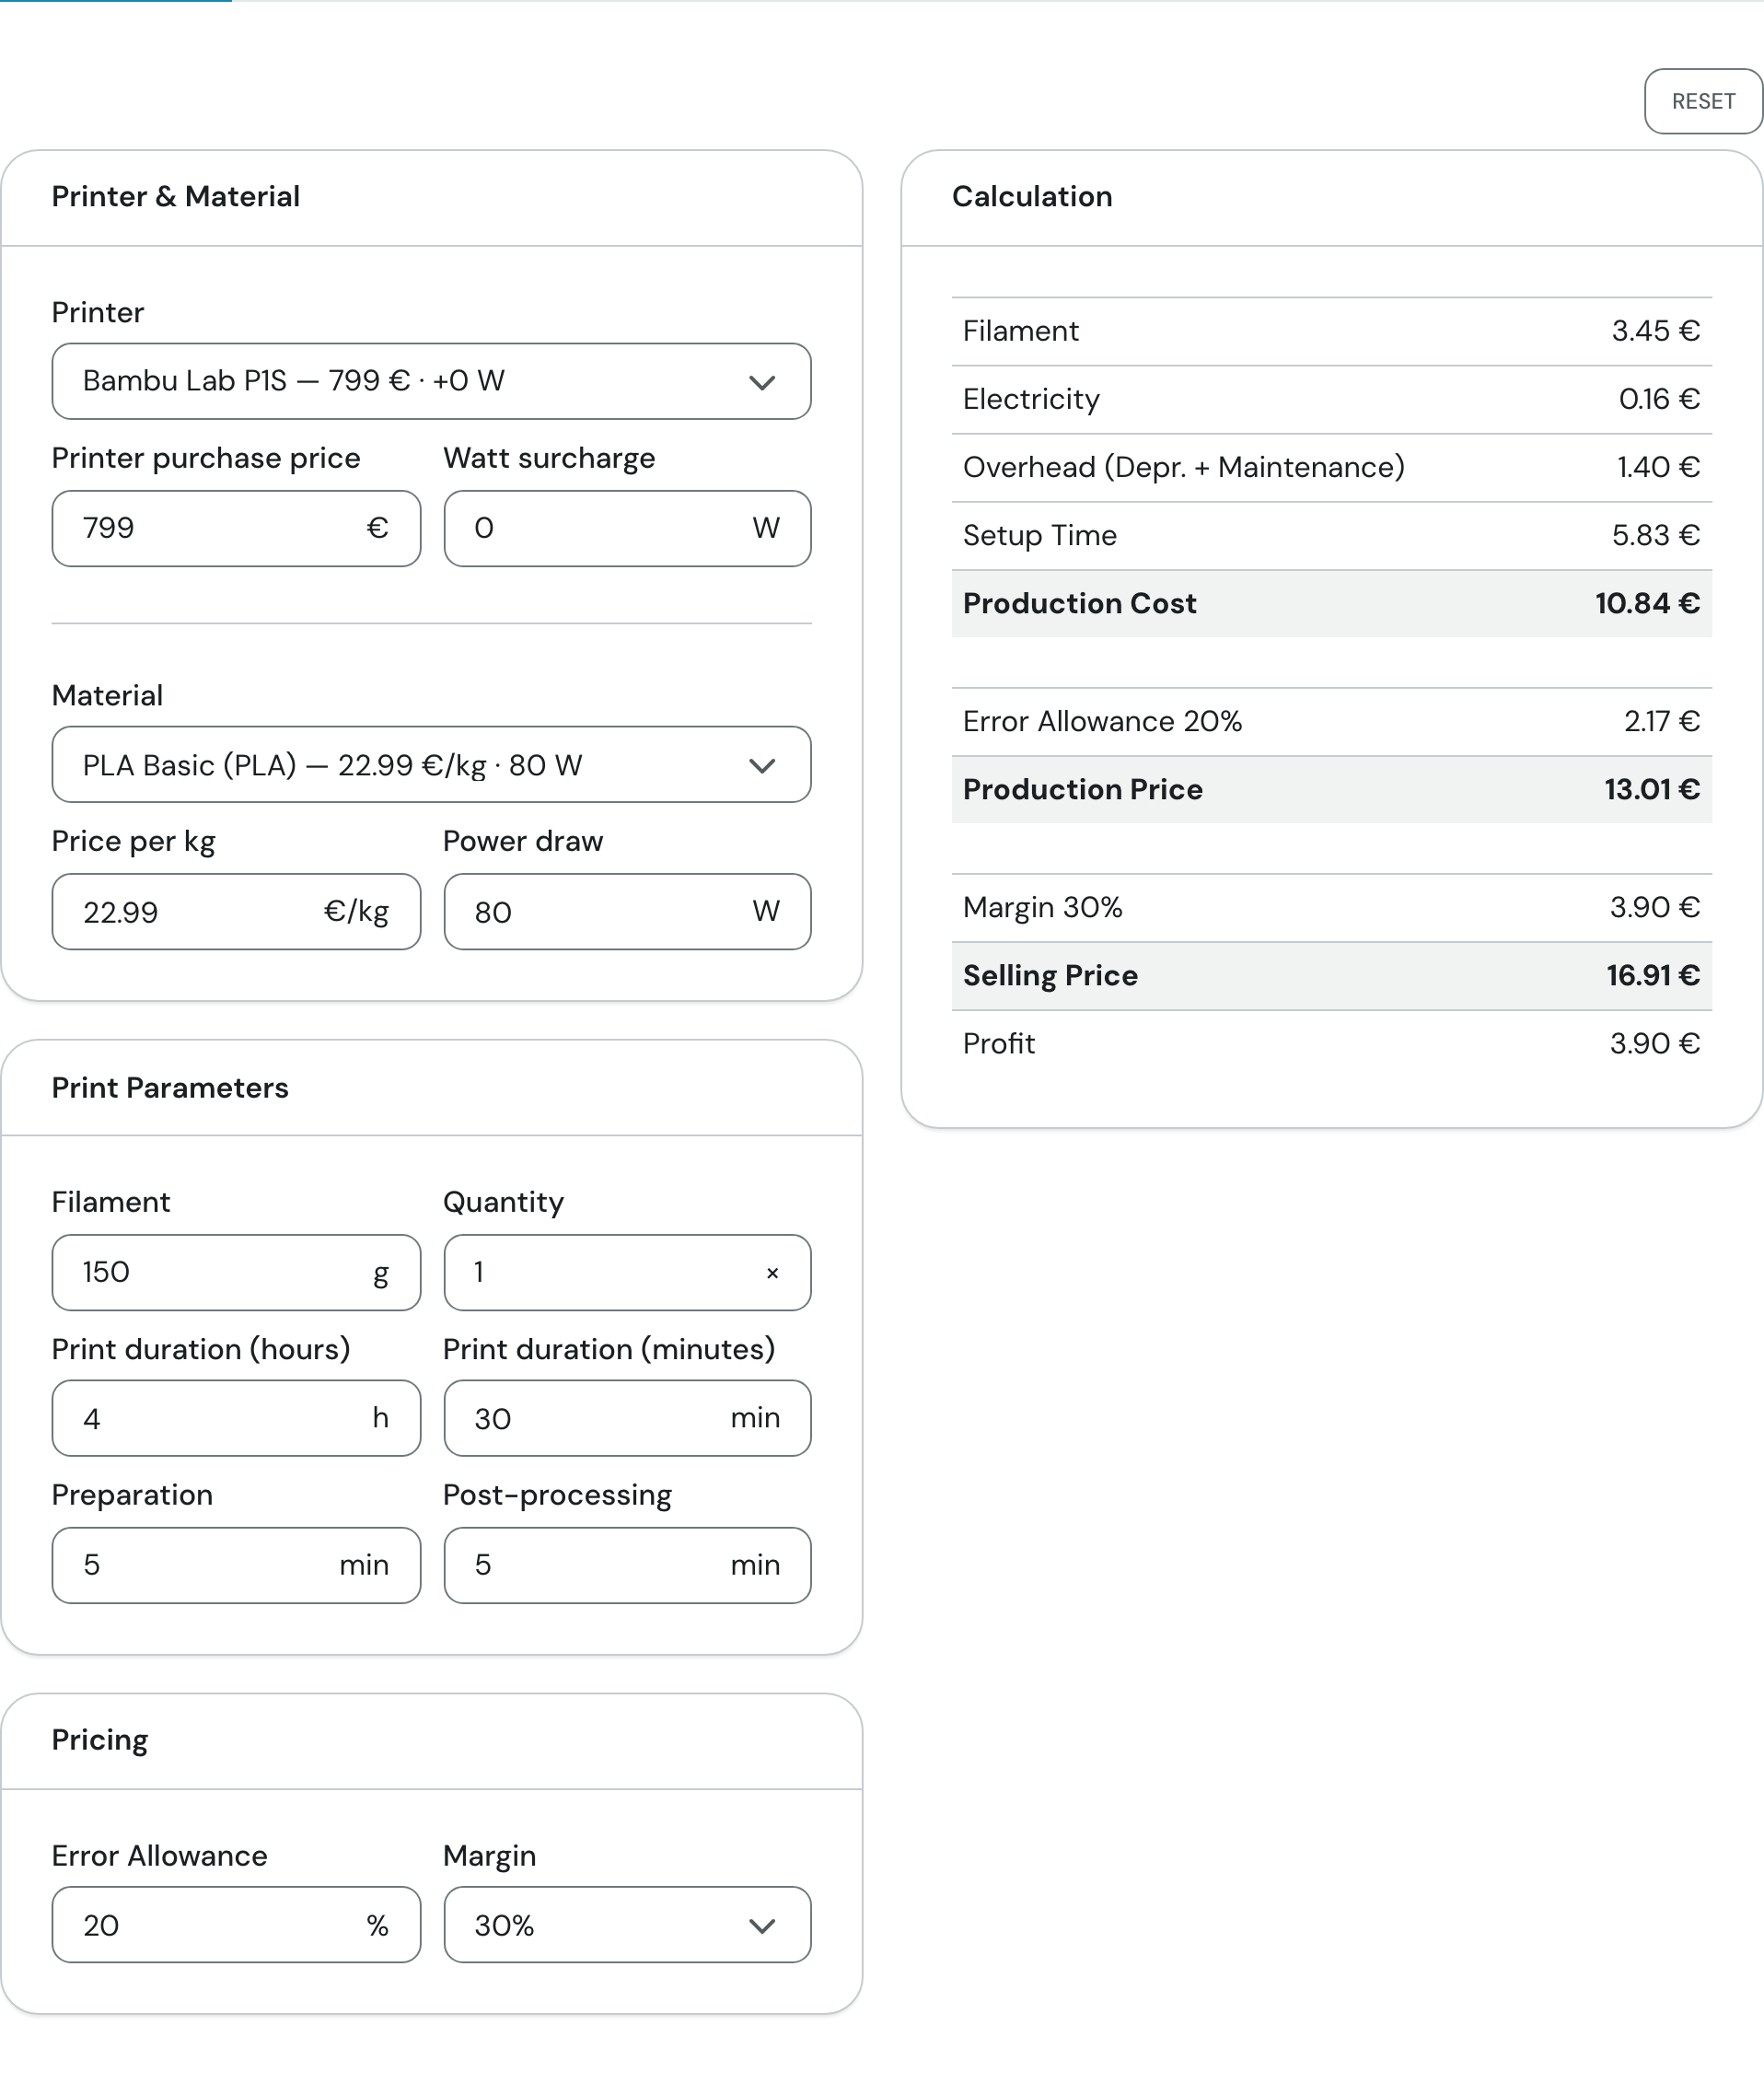Image resolution: width=1764 pixels, height=2083 pixels.
Task: Click the Error Allowance percent field
Action: (x=236, y=1925)
